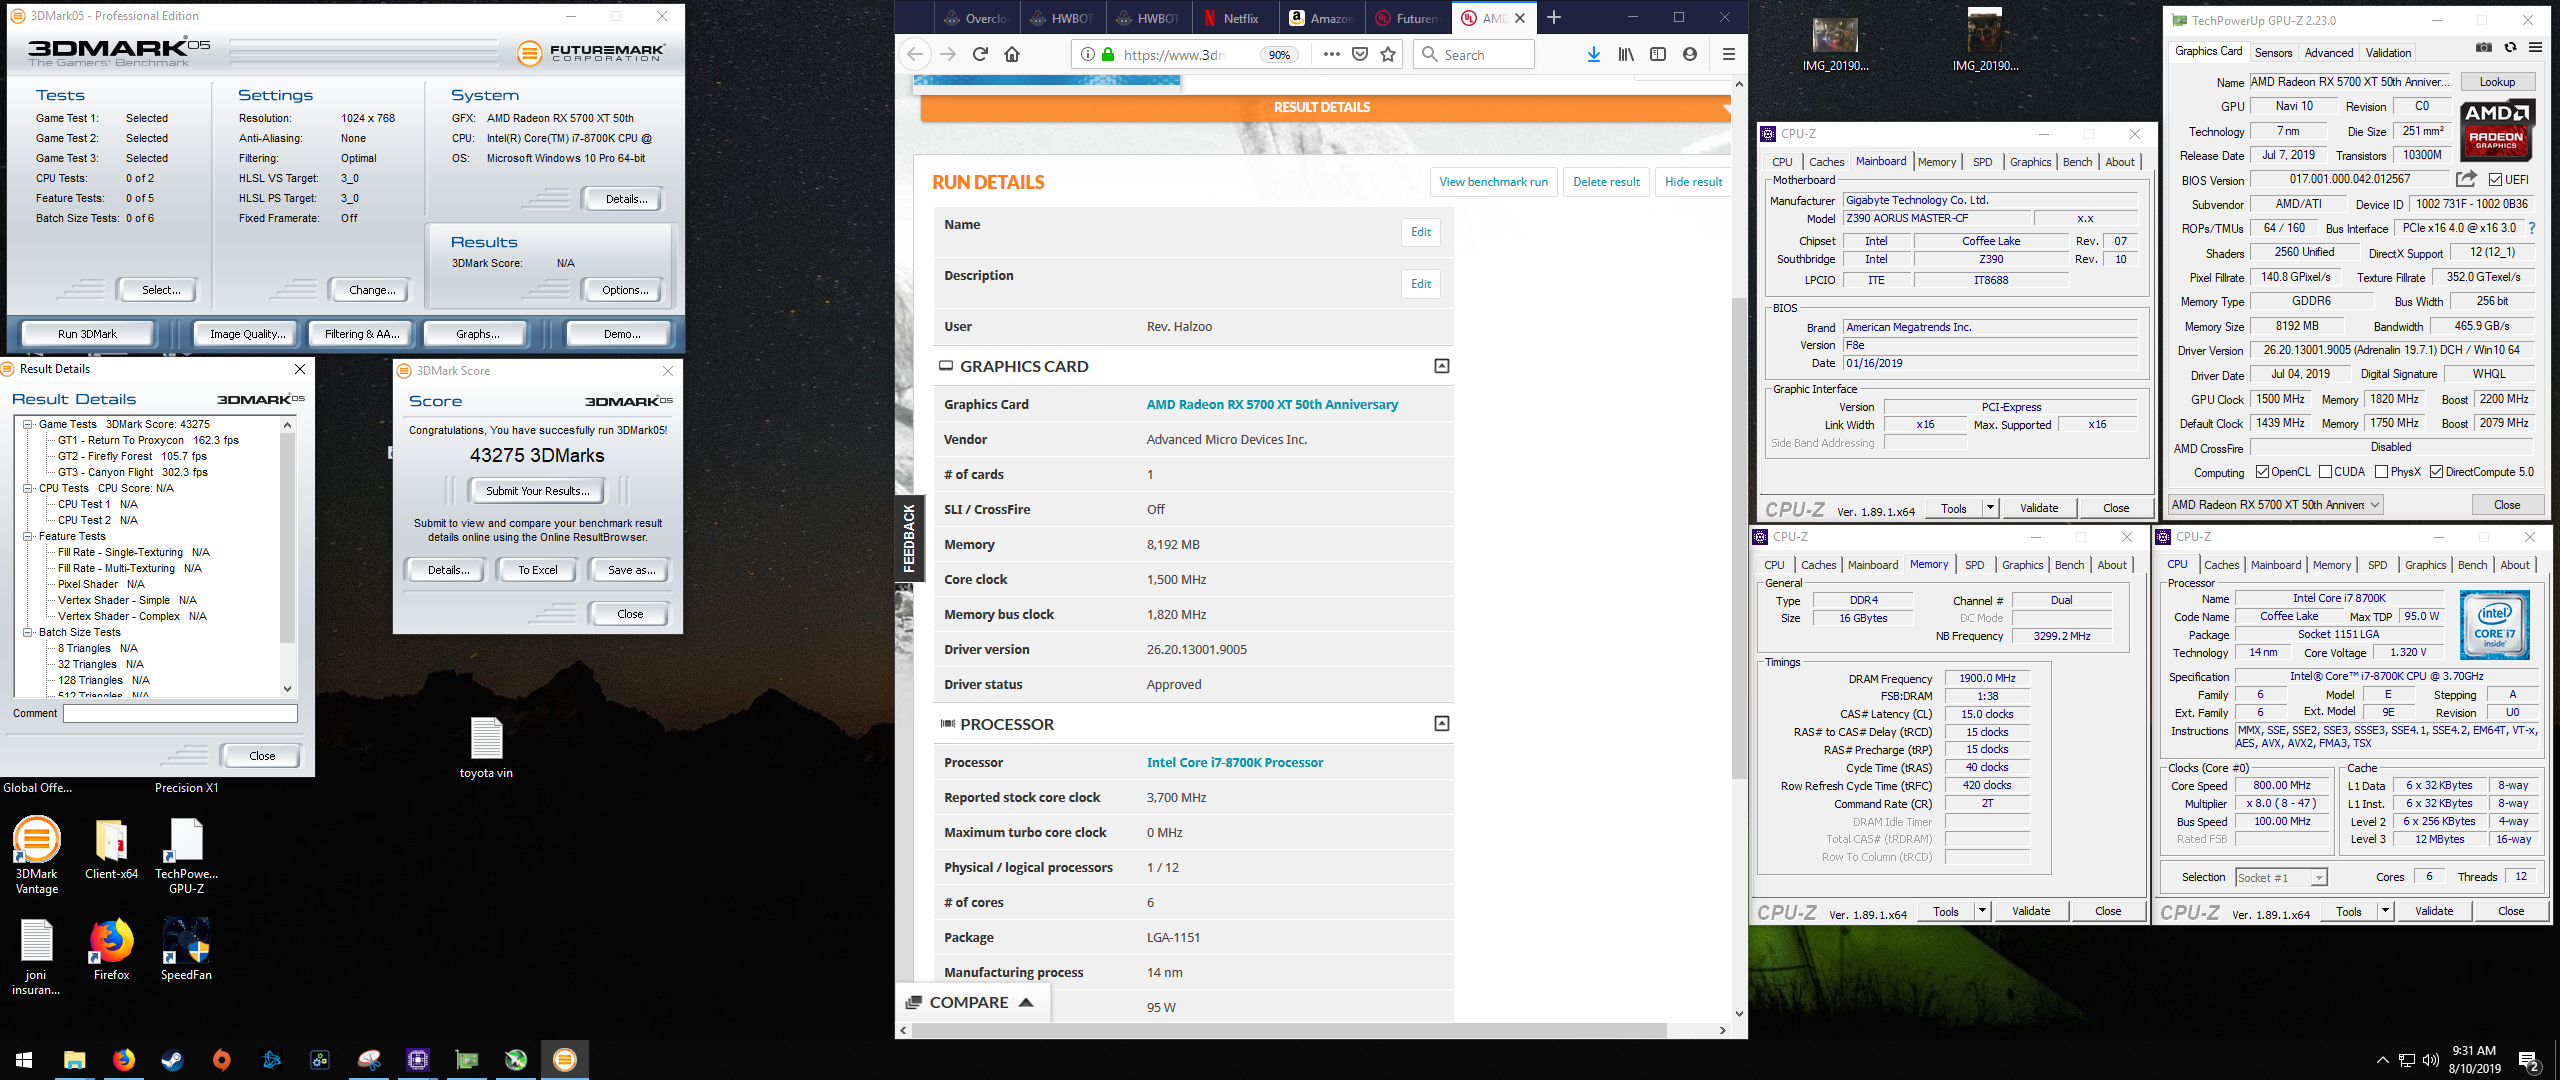Click the Comment input field in Result Details
The image size is (2560, 1080).
tap(180, 713)
